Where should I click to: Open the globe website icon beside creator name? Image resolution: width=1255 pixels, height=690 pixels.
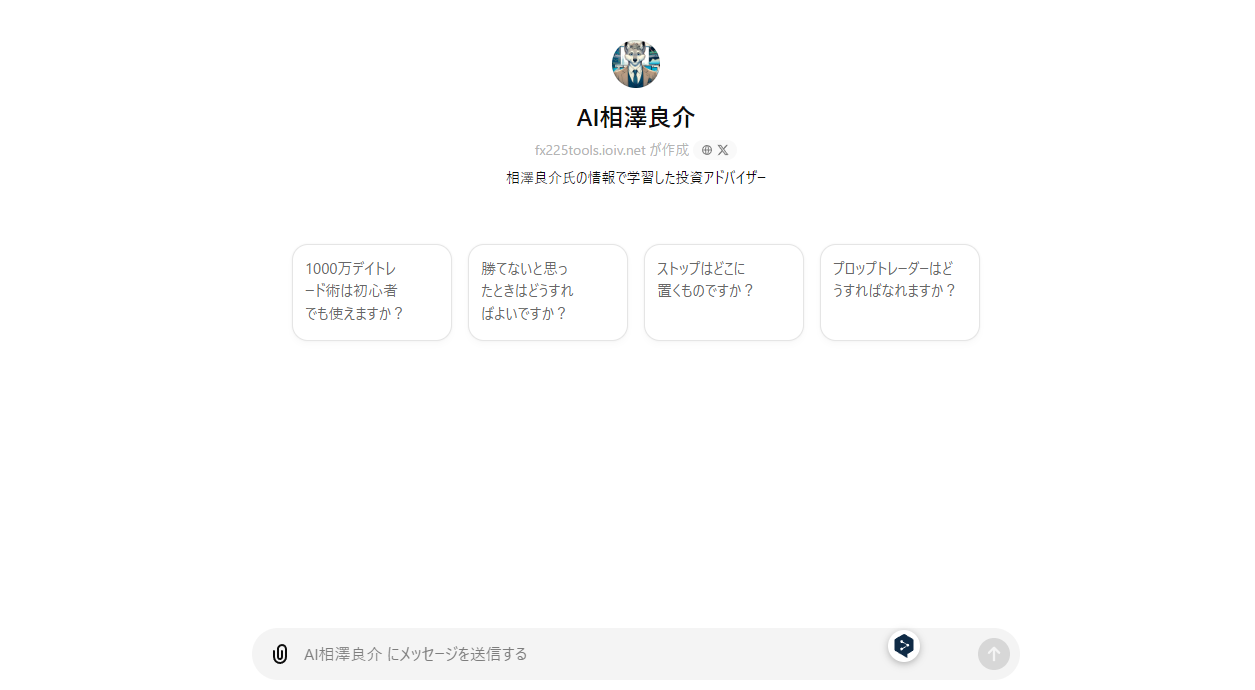point(707,150)
